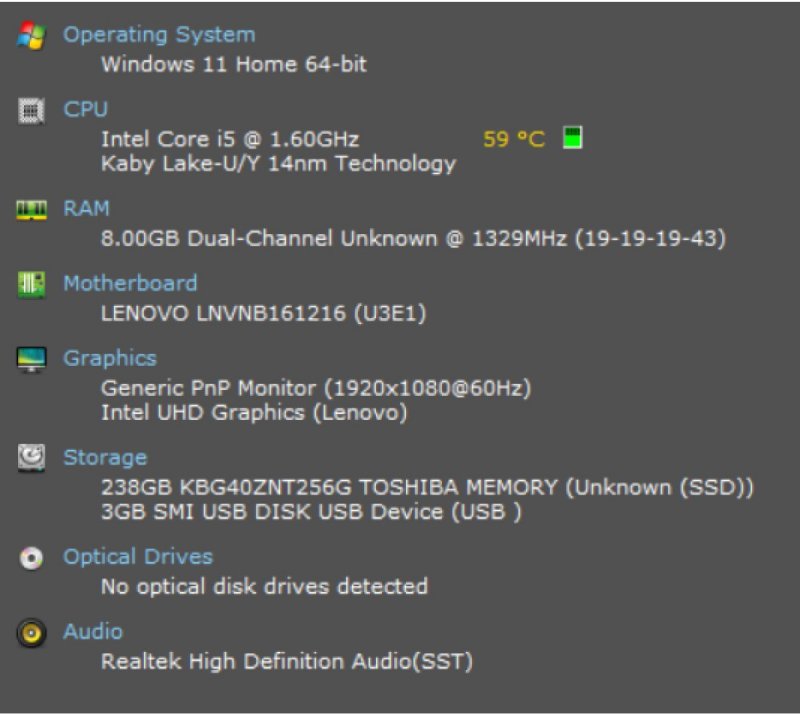Click the Storage hard drive icon
The width and height of the screenshot is (800, 714).
[31, 458]
